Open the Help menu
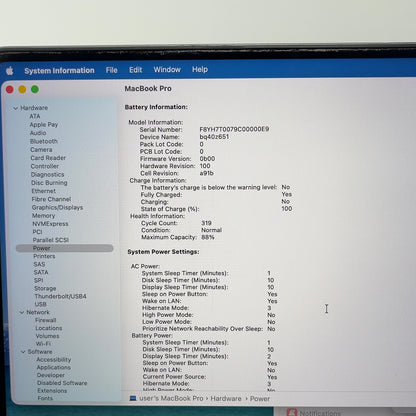The height and width of the screenshot is (416, 416). coord(200,69)
